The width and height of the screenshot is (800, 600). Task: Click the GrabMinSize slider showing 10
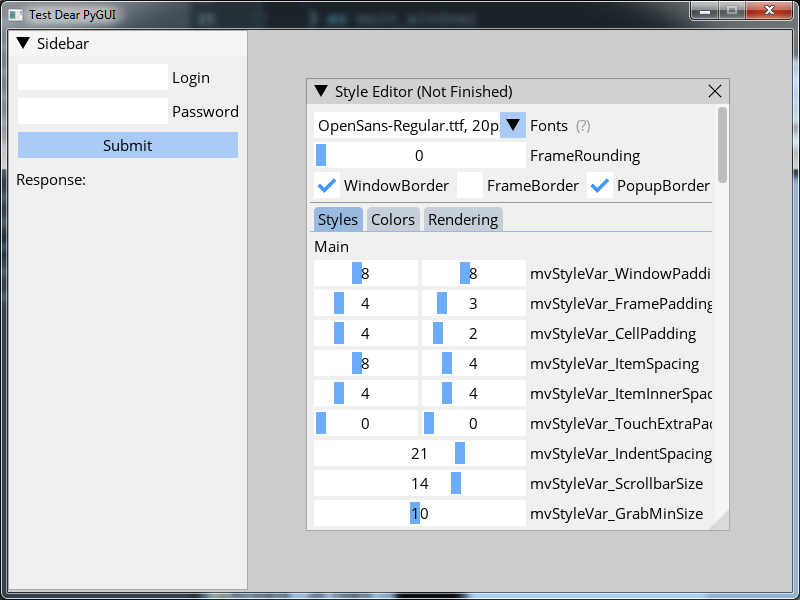(419, 513)
